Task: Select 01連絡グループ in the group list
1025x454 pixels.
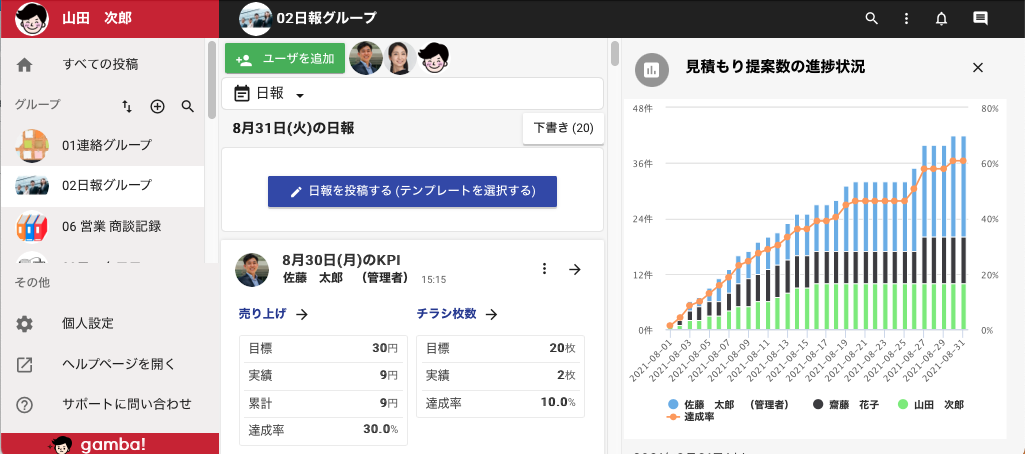Action: (x=103, y=145)
